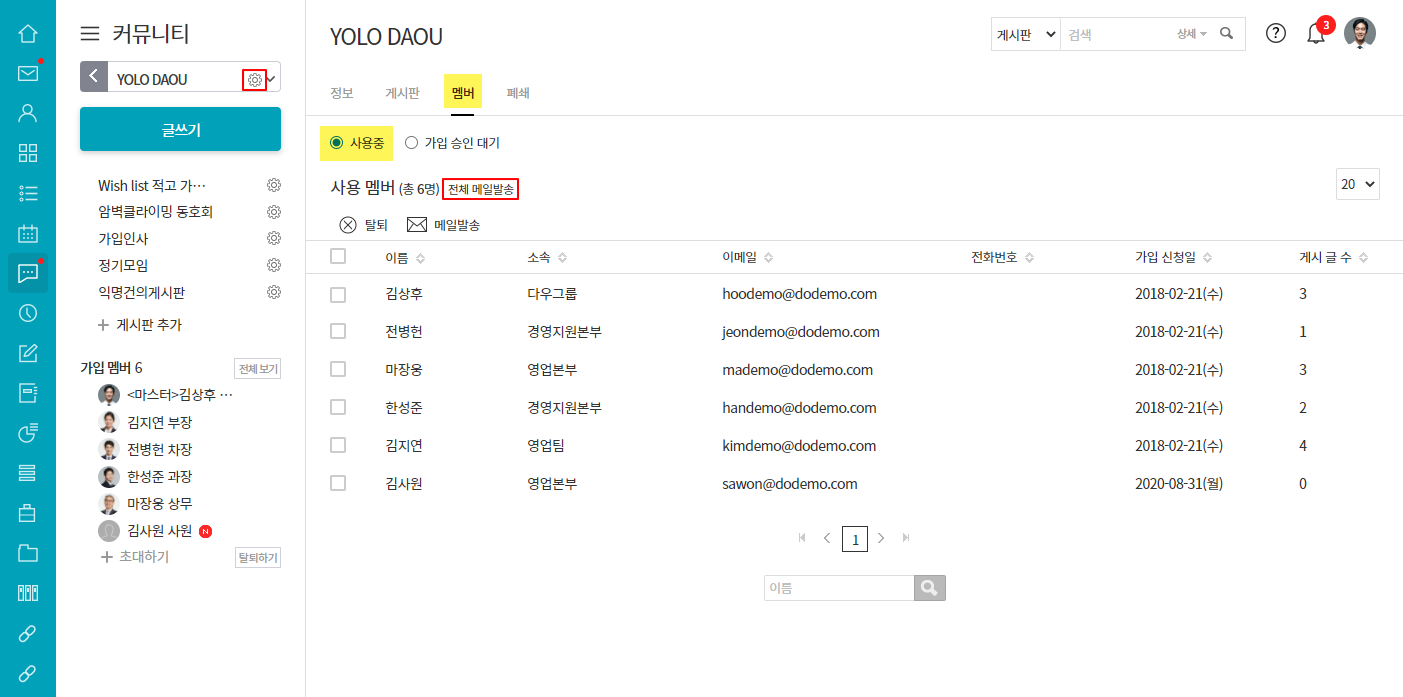Open the 게시판 search scope dropdown
Image resolution: width=1403 pixels, height=697 pixels.
(1025, 34)
